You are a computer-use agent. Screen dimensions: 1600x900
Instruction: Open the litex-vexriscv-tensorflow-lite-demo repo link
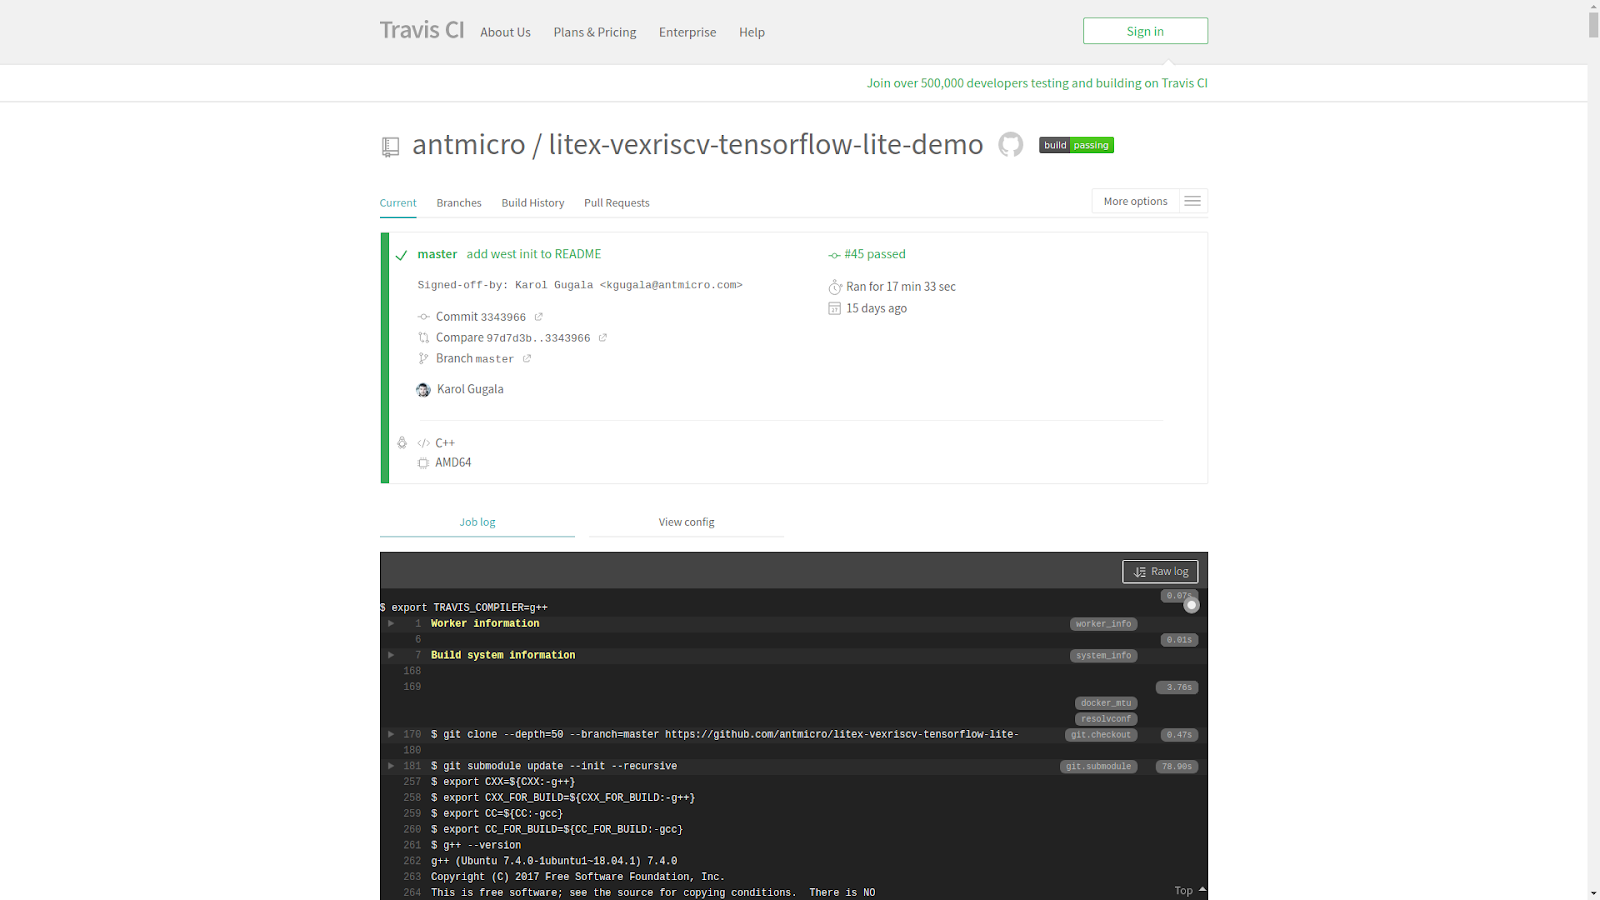pyautogui.click(x=766, y=145)
